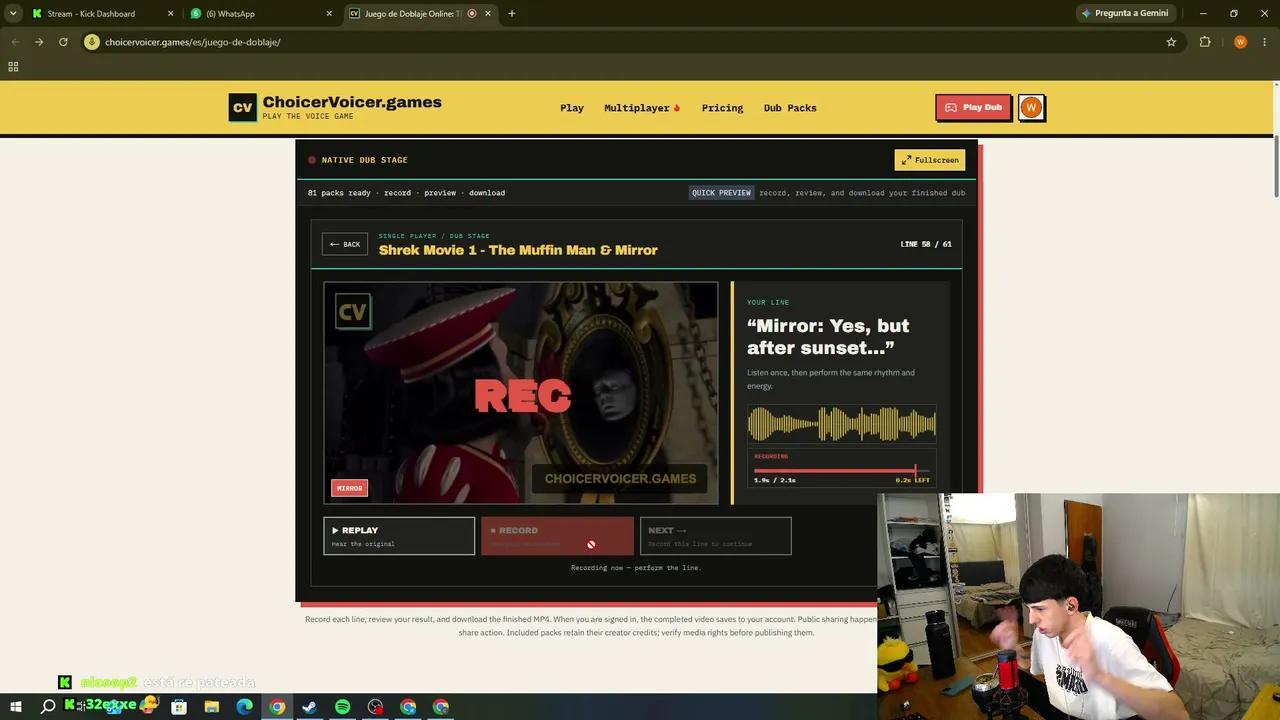Click the Shrek video preview showing REC
Screen dimensions: 1280x720
[520, 393]
